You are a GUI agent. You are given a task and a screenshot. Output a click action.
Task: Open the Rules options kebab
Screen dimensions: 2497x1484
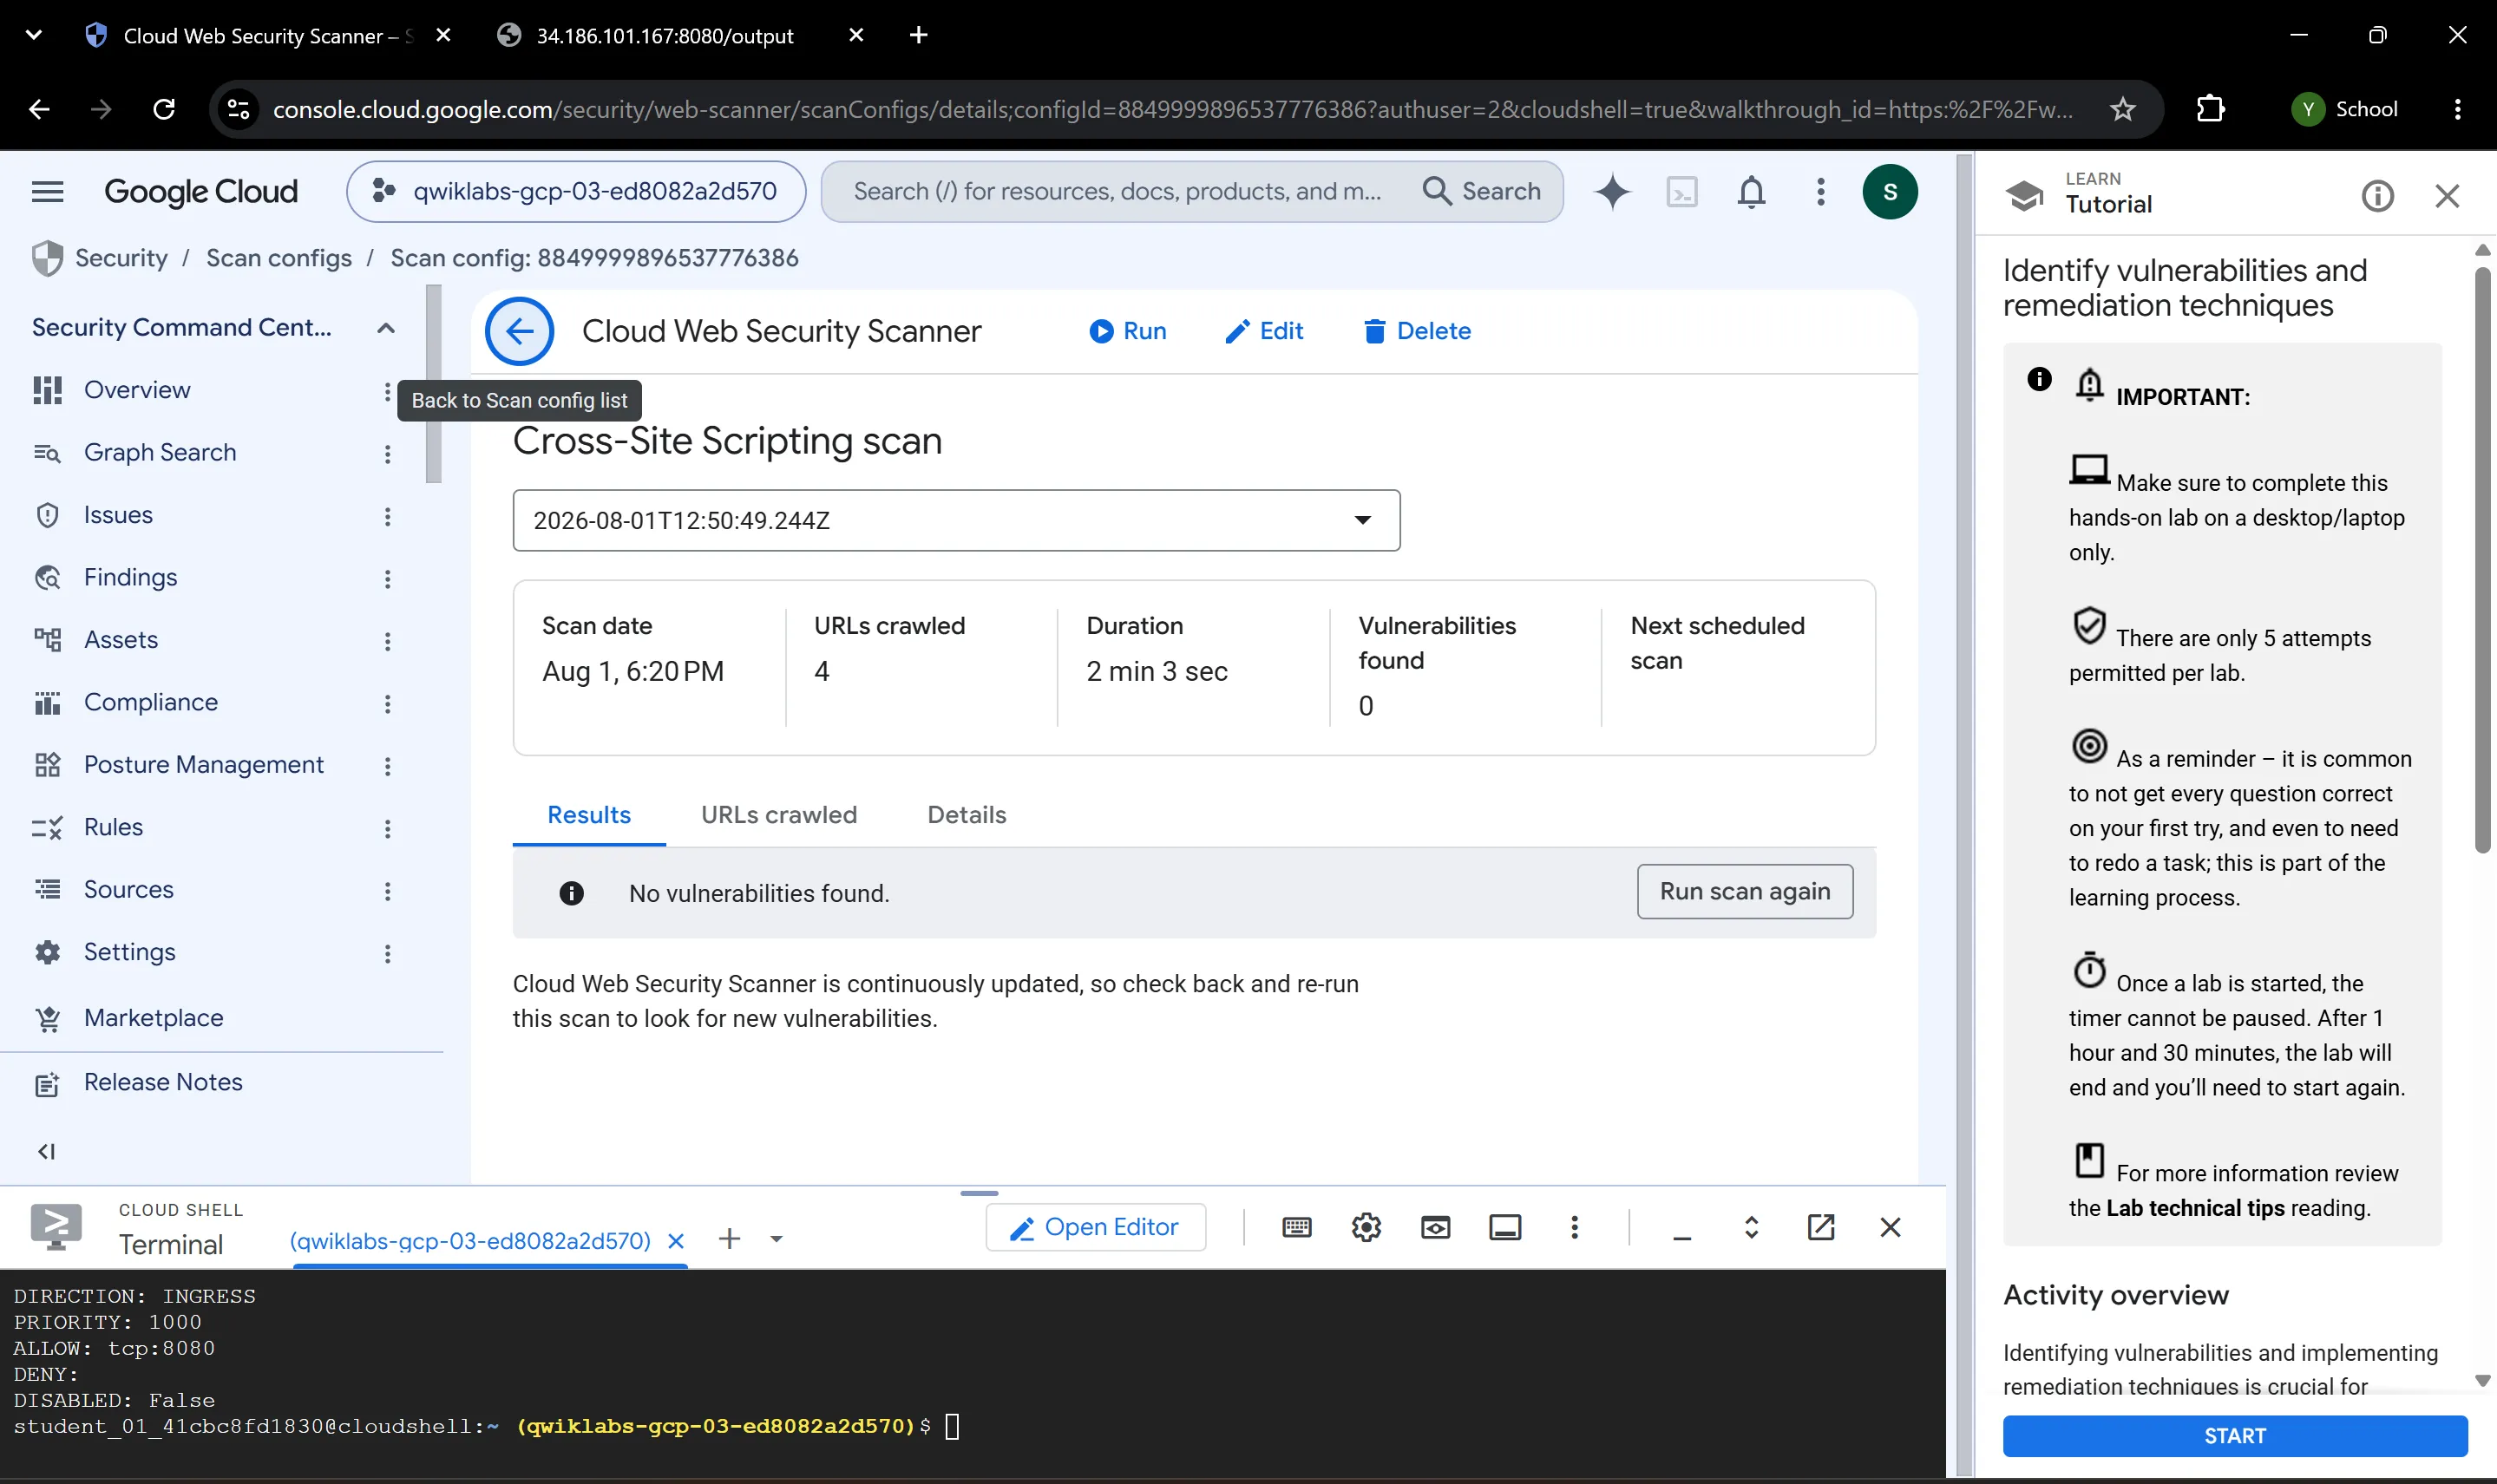387,828
